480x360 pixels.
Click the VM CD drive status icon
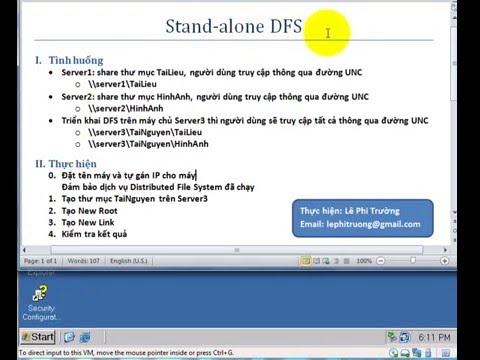(x=393, y=353)
